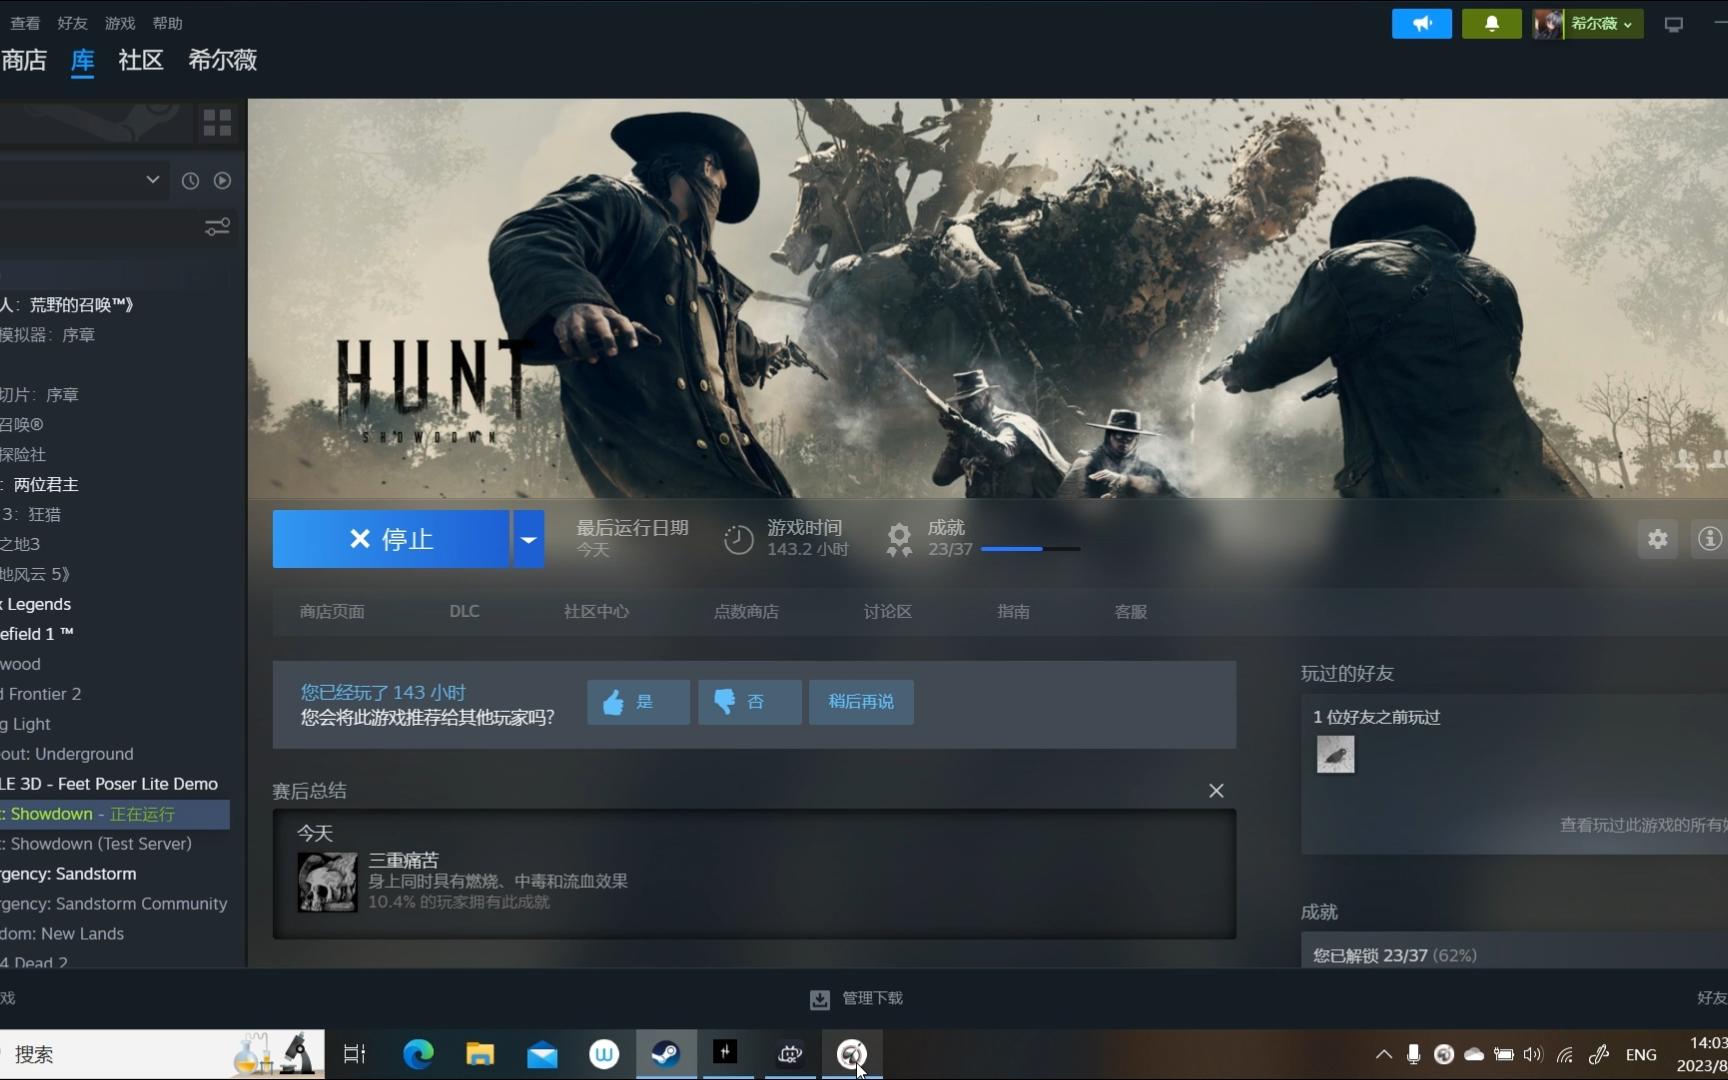Click the ready-to-play circle icon

pyautogui.click(x=222, y=181)
